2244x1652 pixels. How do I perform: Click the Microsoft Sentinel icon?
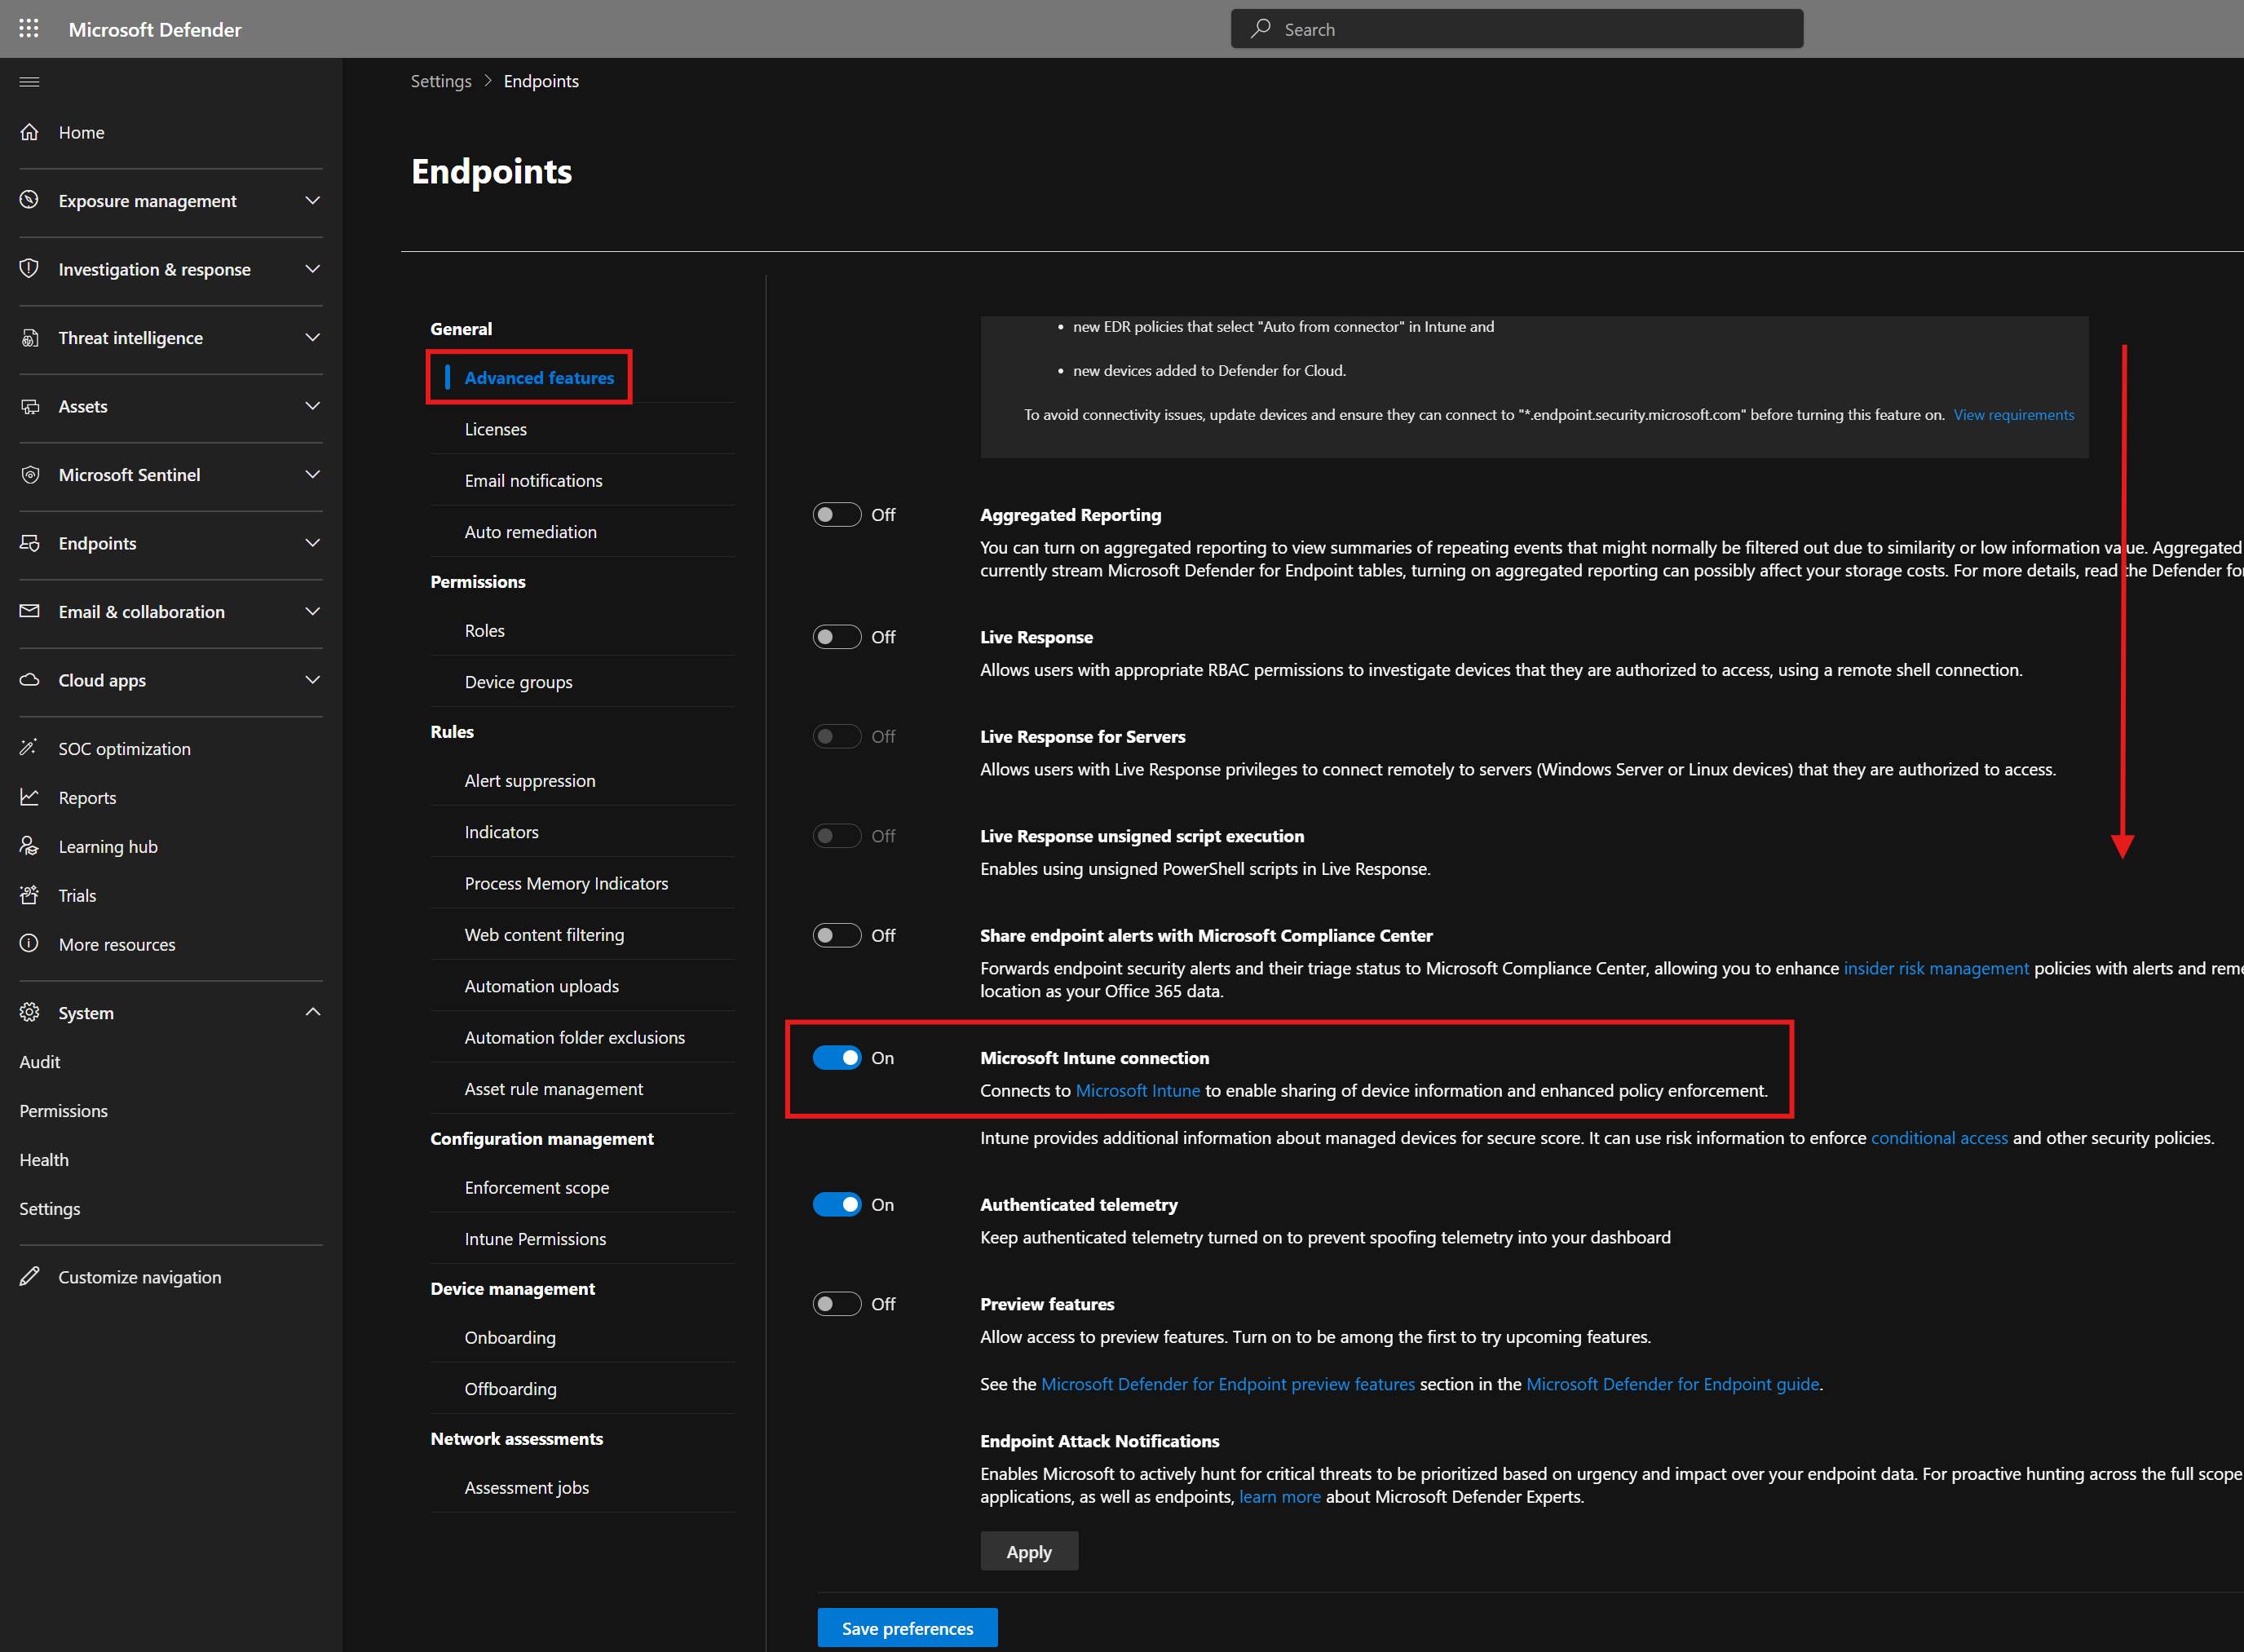pos(29,474)
